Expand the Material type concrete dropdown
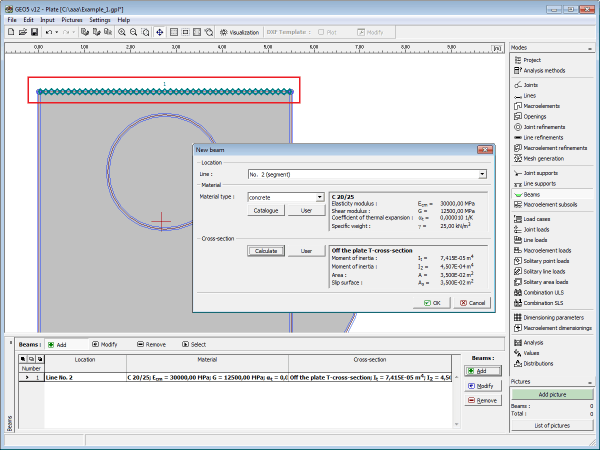This screenshot has height=450, width=600. coord(319,198)
